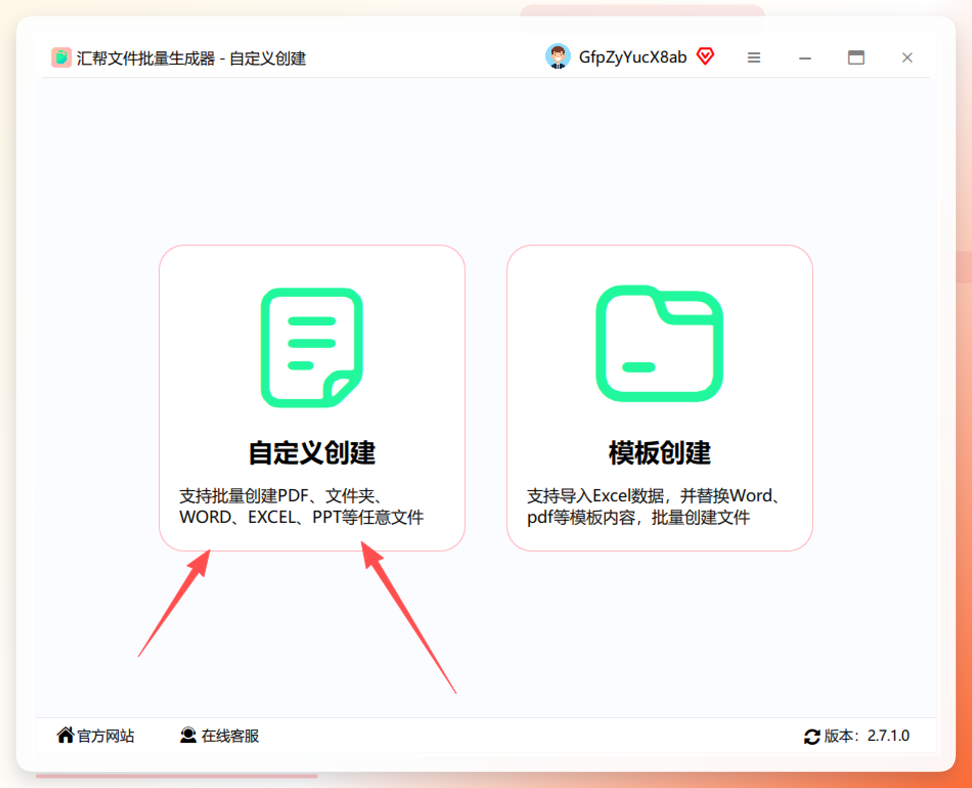Minimize the application window
Viewport: 972px width, 788px height.
(x=805, y=58)
